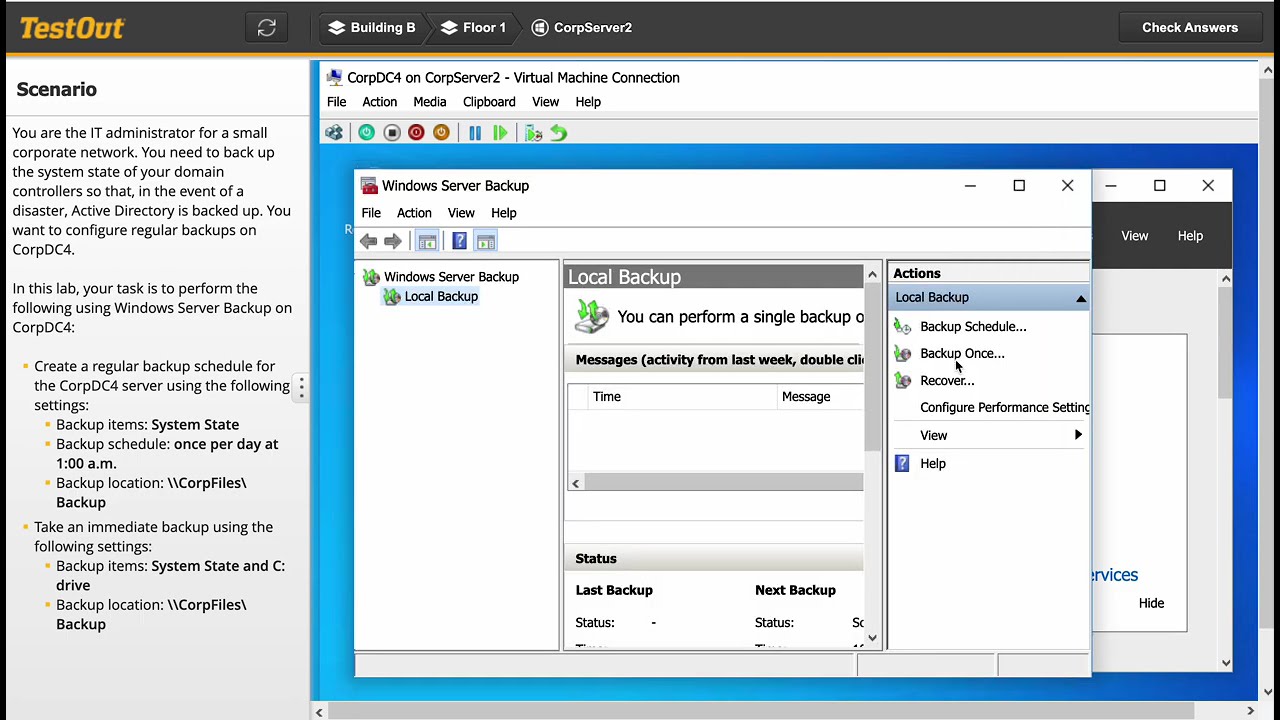Click the TestOut refresh icon button
The image size is (1280, 720).
[x=267, y=28]
